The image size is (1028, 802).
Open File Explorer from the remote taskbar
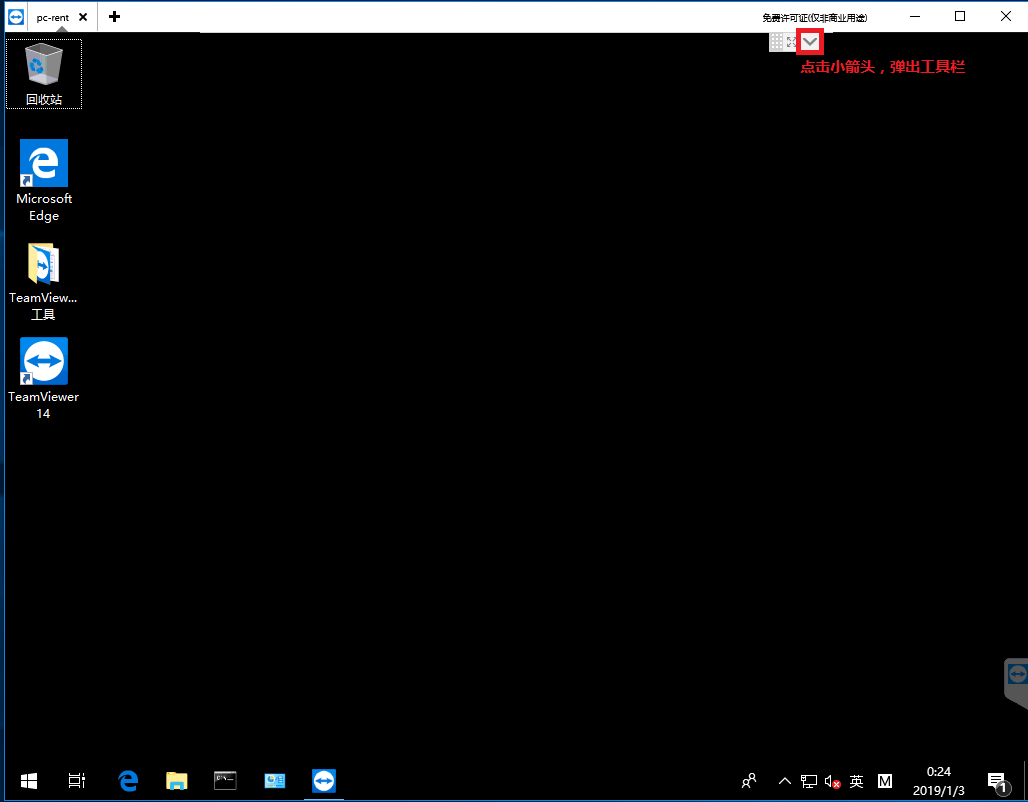176,780
